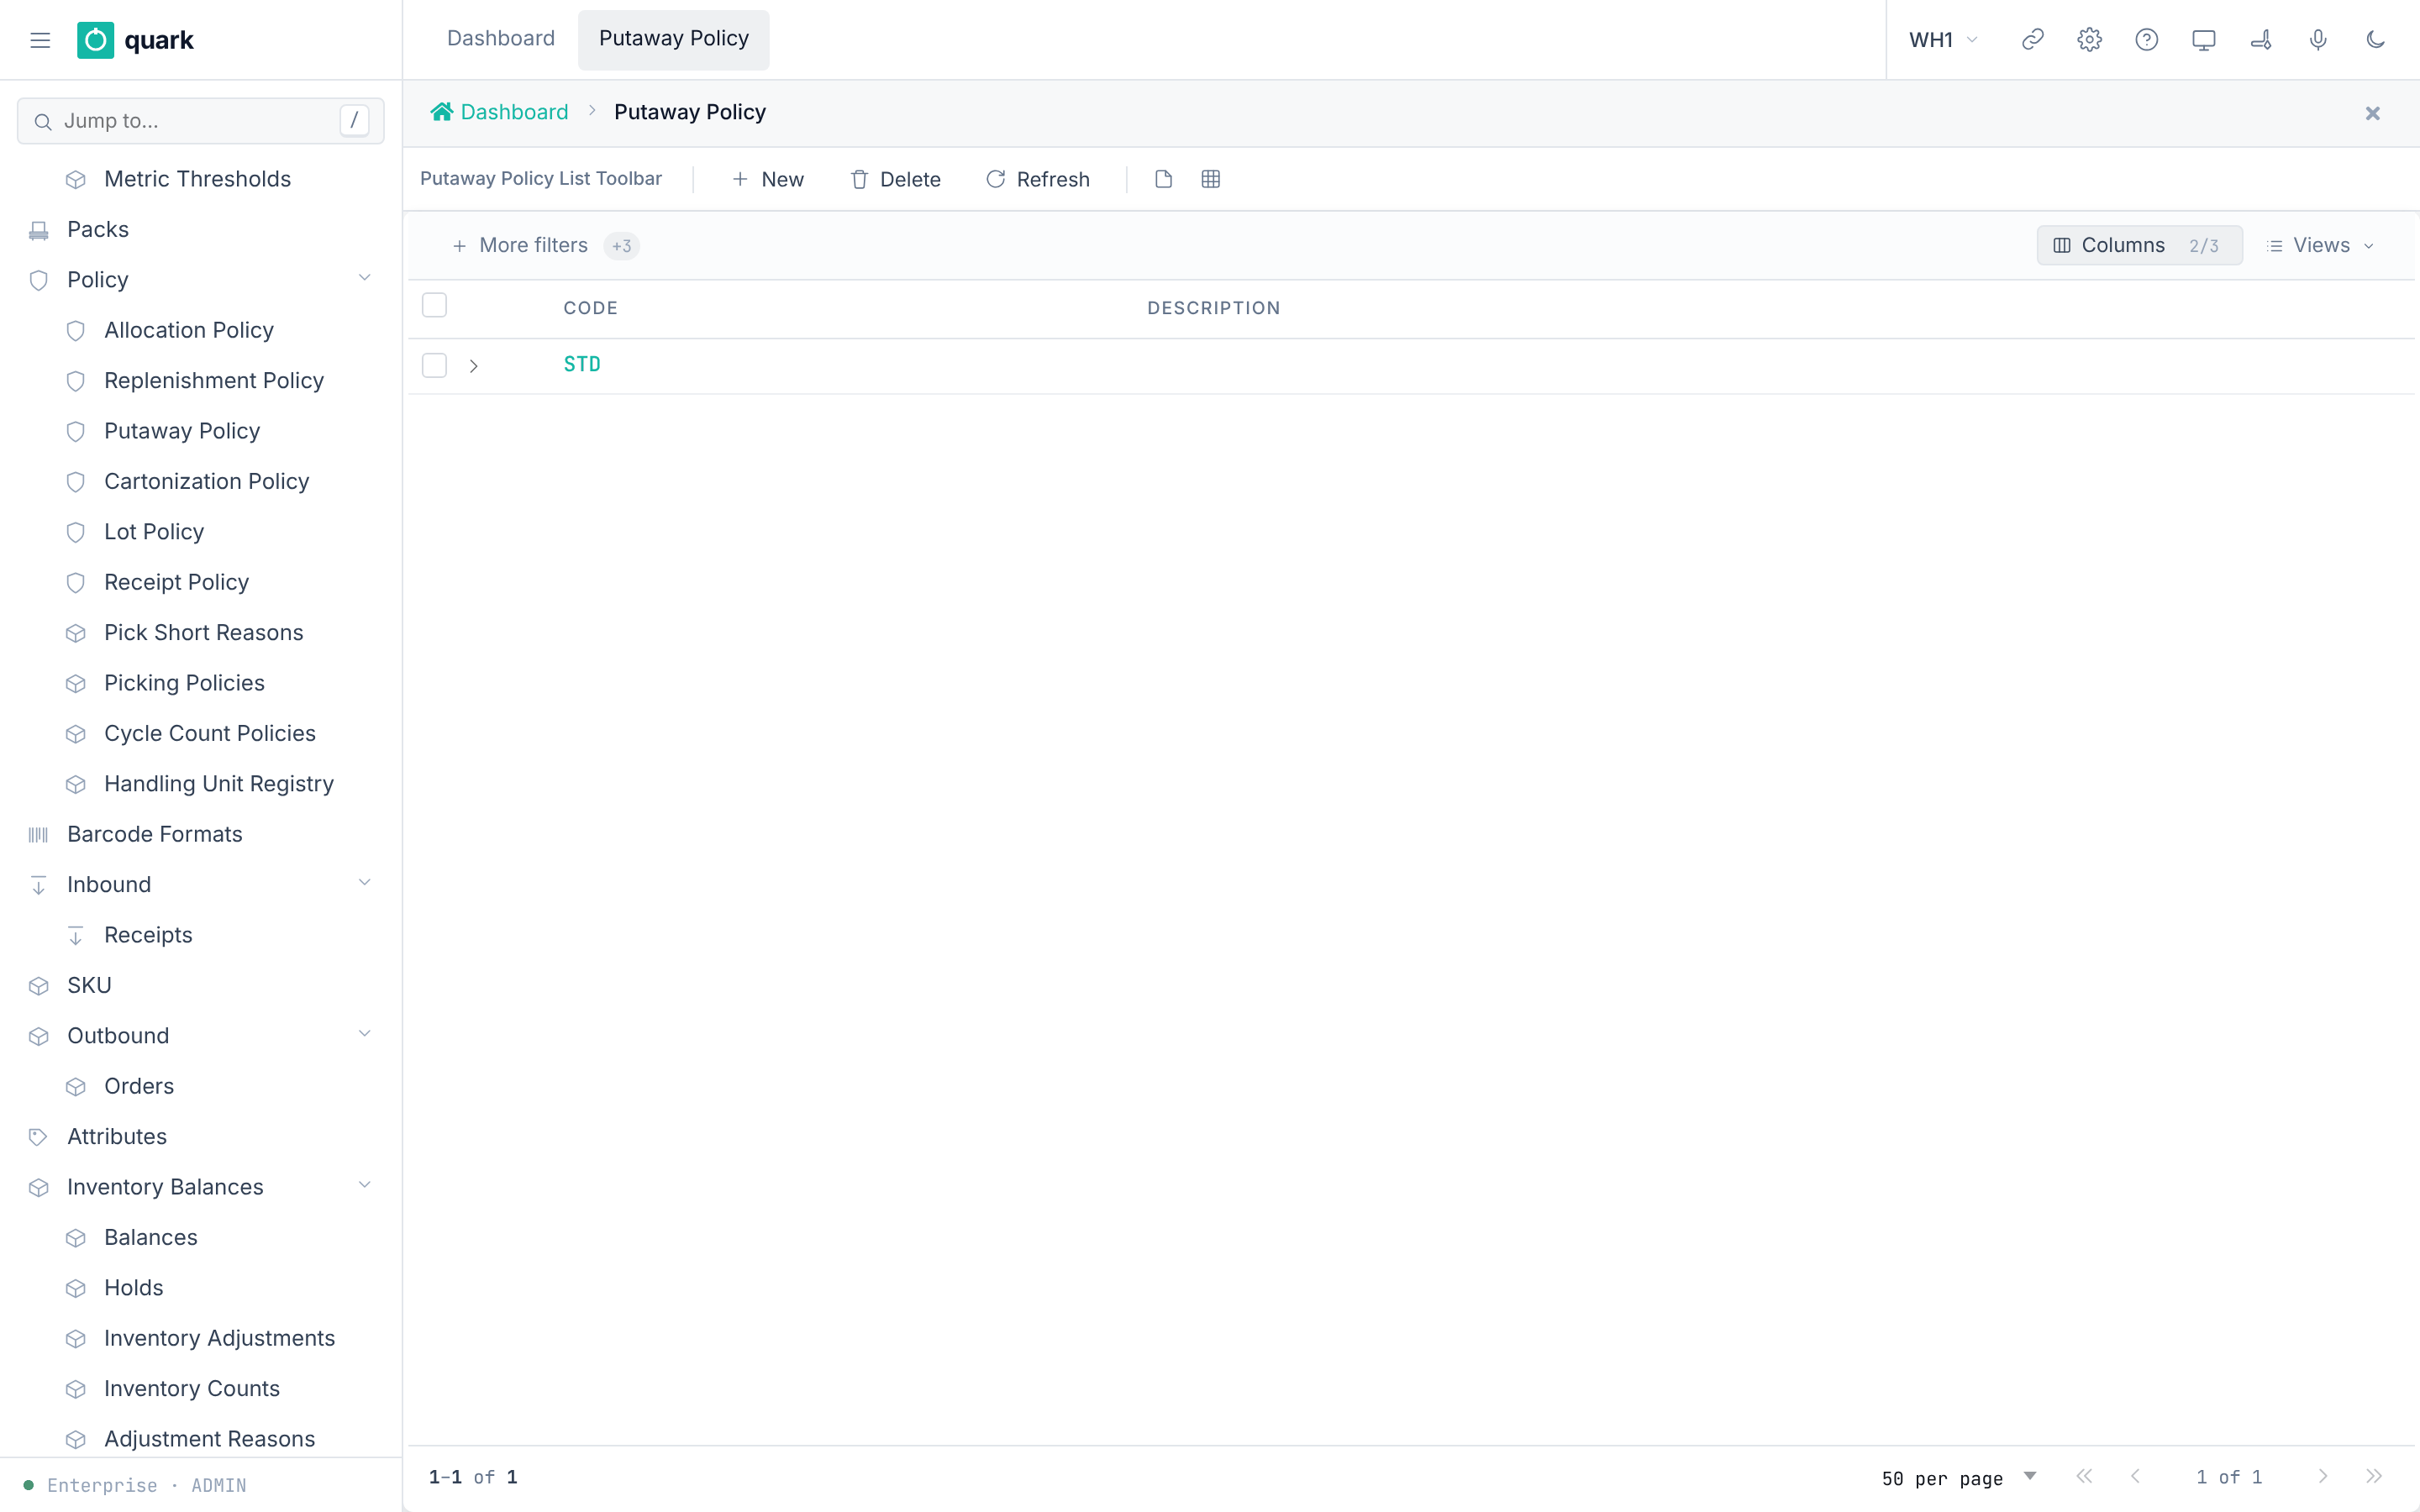Open the help question-mark icon
2420x1512 pixels.
2146,40
